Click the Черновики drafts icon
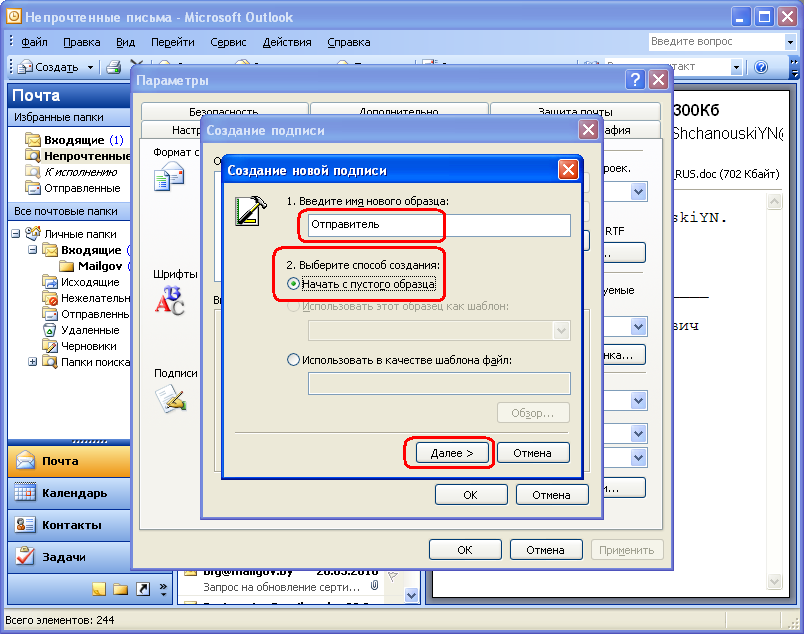 click(50, 346)
